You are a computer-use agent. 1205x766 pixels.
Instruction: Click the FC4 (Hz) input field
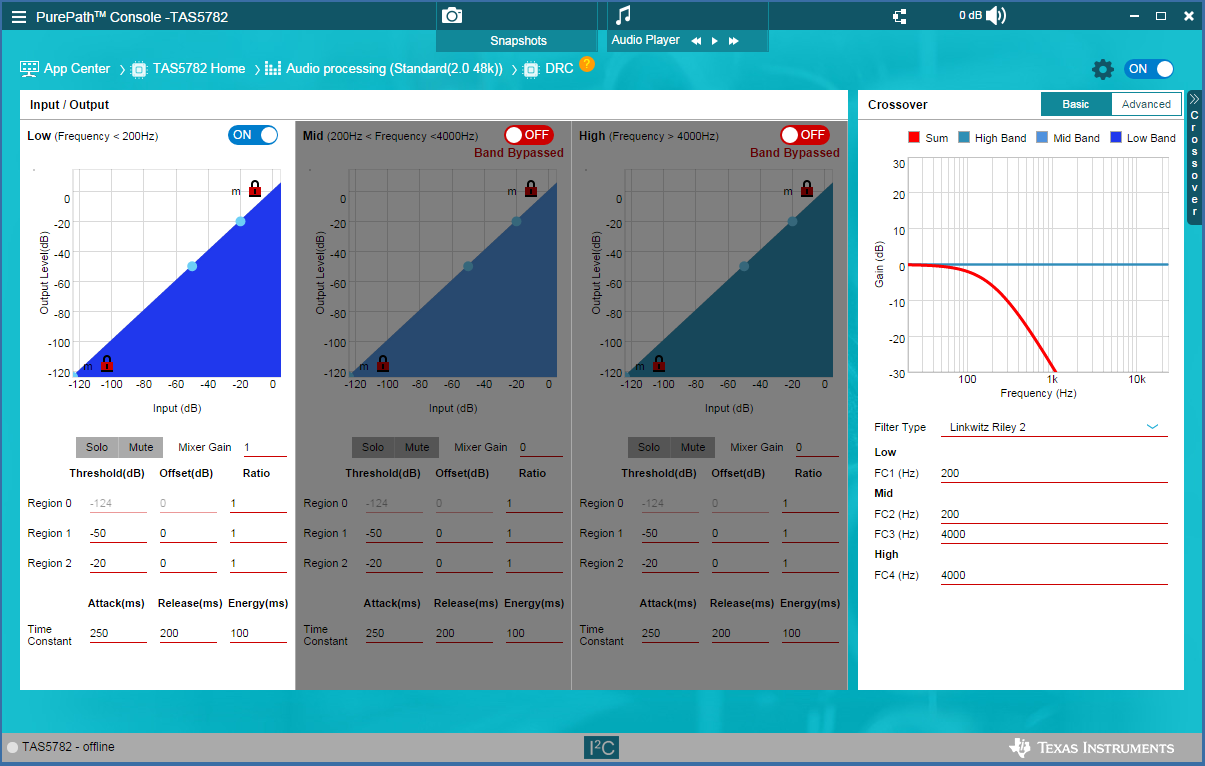click(1054, 575)
